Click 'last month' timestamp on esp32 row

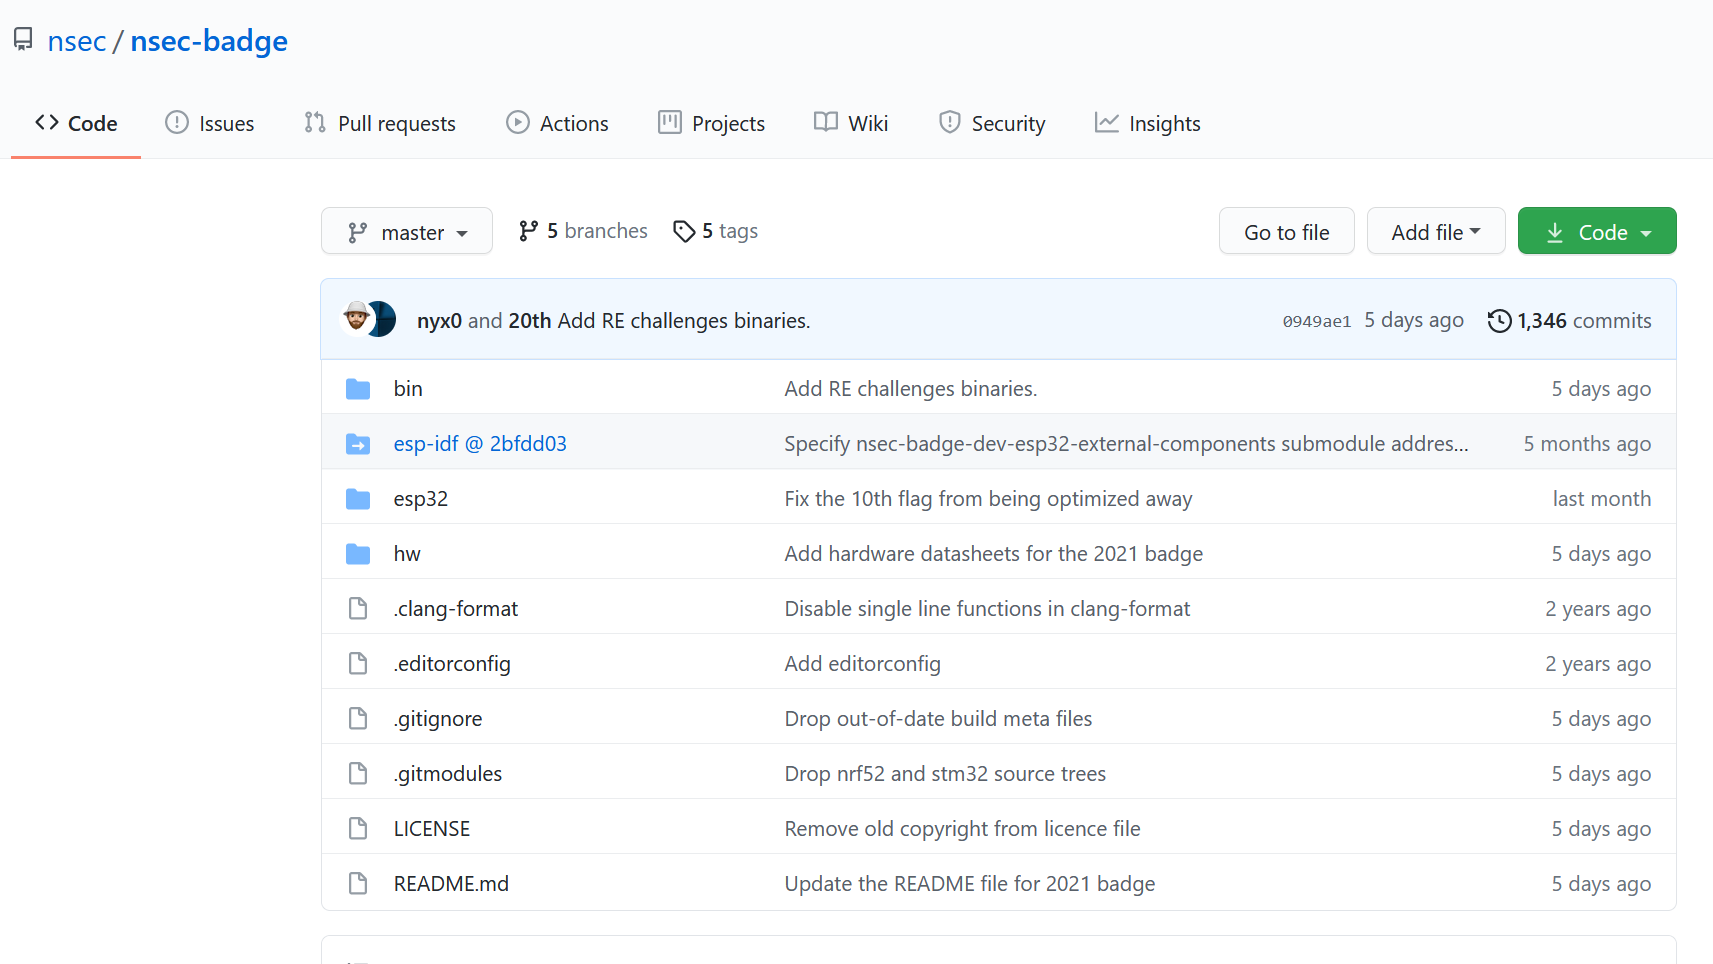(x=1602, y=499)
